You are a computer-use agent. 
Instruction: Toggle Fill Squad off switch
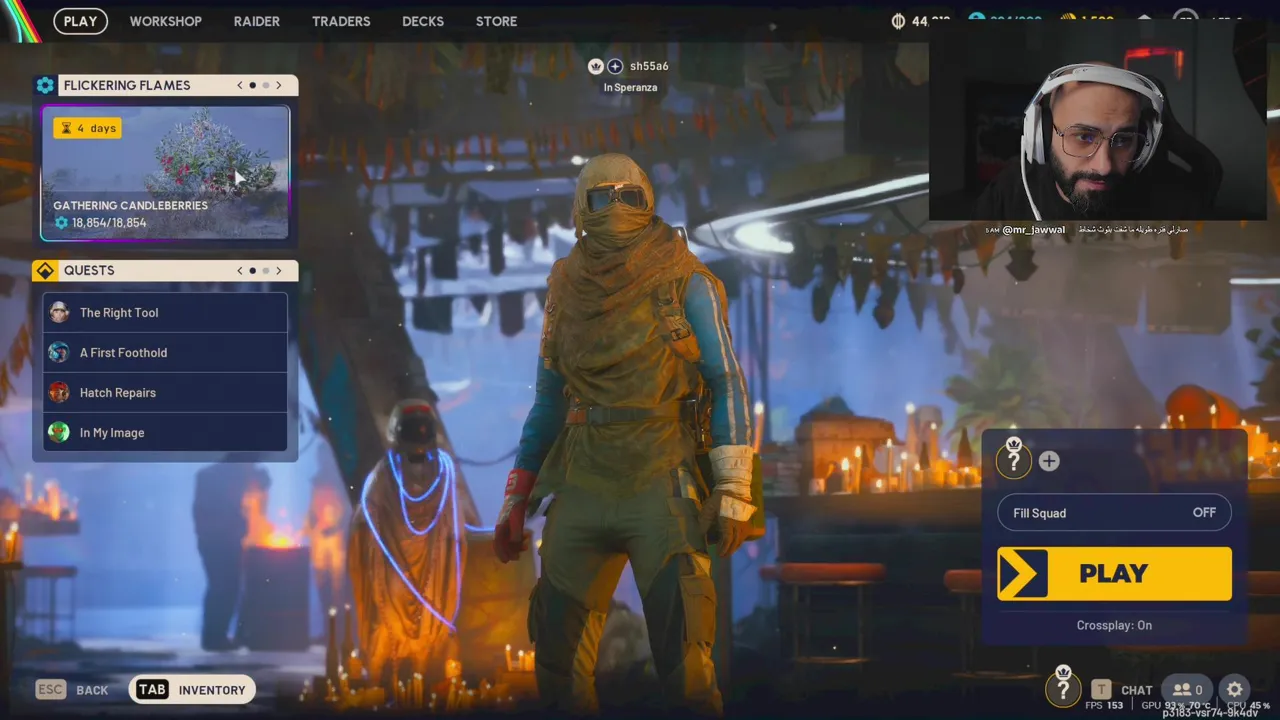tap(1114, 513)
